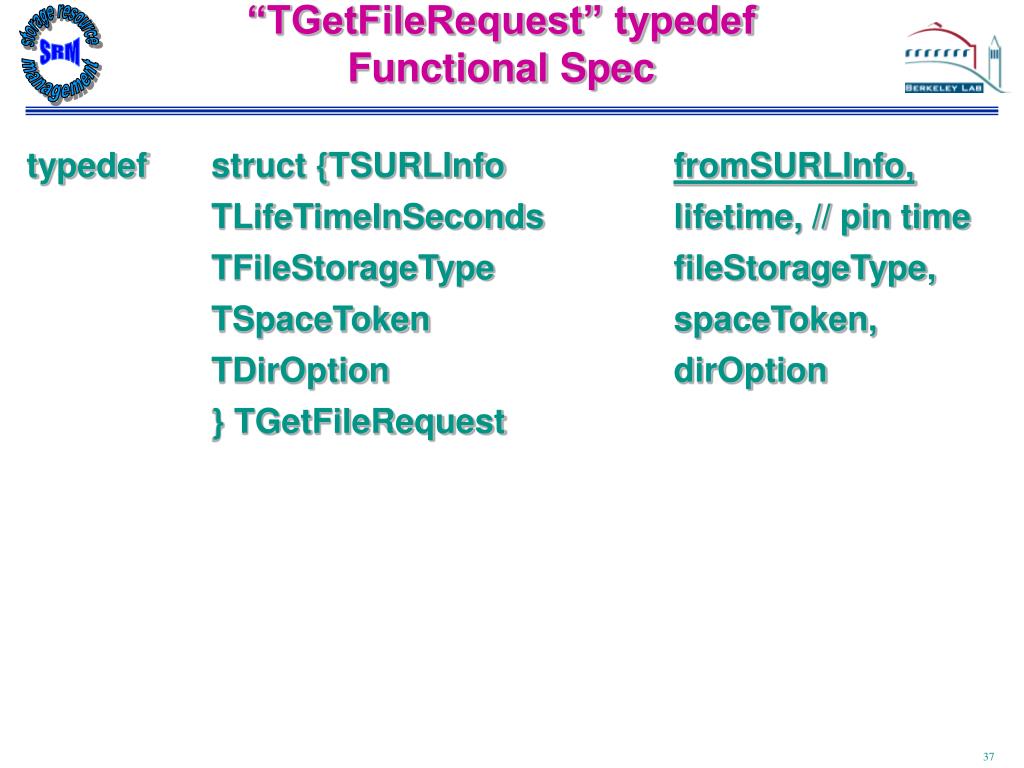1024x768 pixels.
Task: Click the TSpaceToken type name
Action: [x=321, y=320]
